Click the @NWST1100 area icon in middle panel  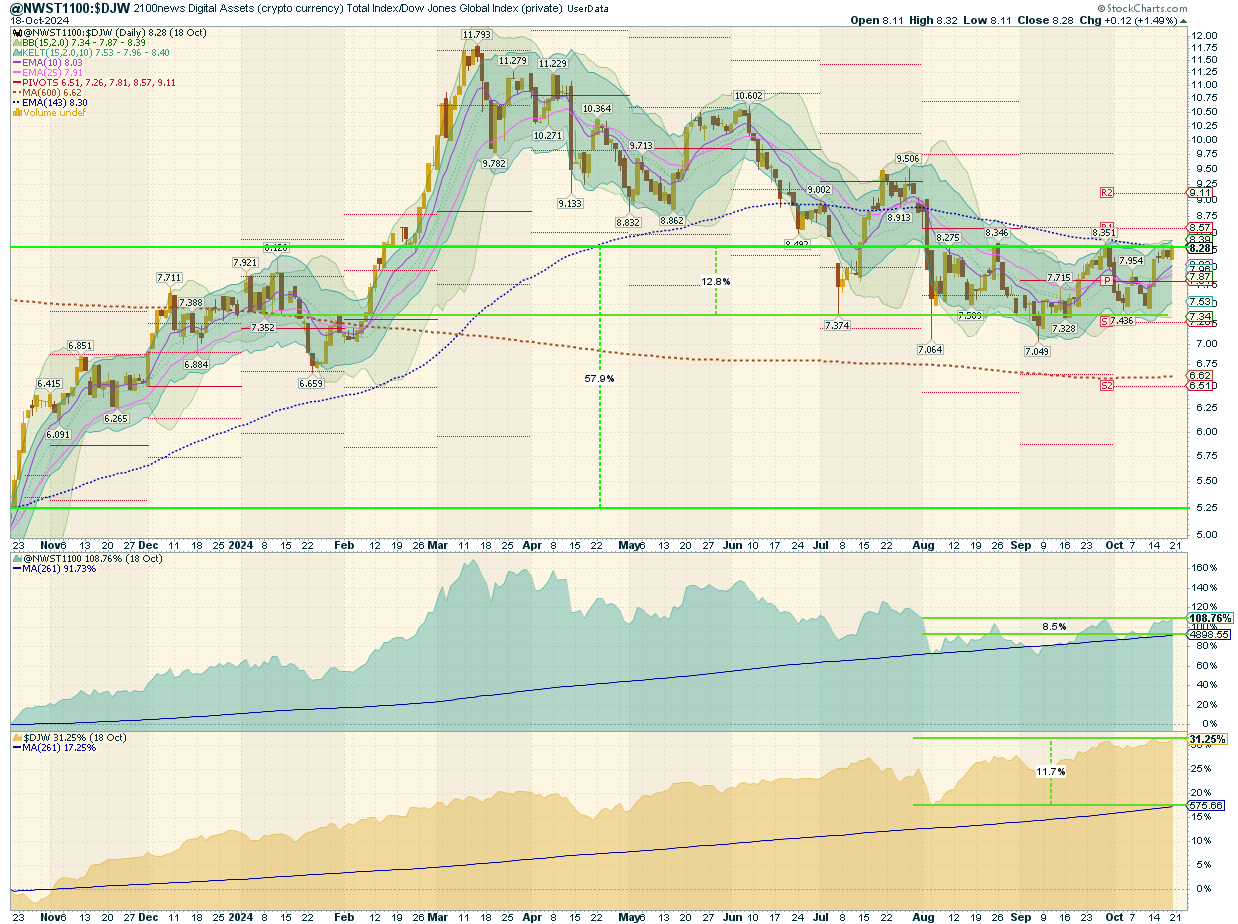[x=17, y=558]
